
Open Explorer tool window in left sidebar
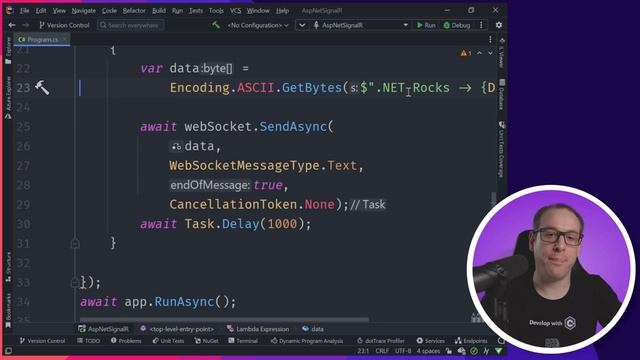9,50
